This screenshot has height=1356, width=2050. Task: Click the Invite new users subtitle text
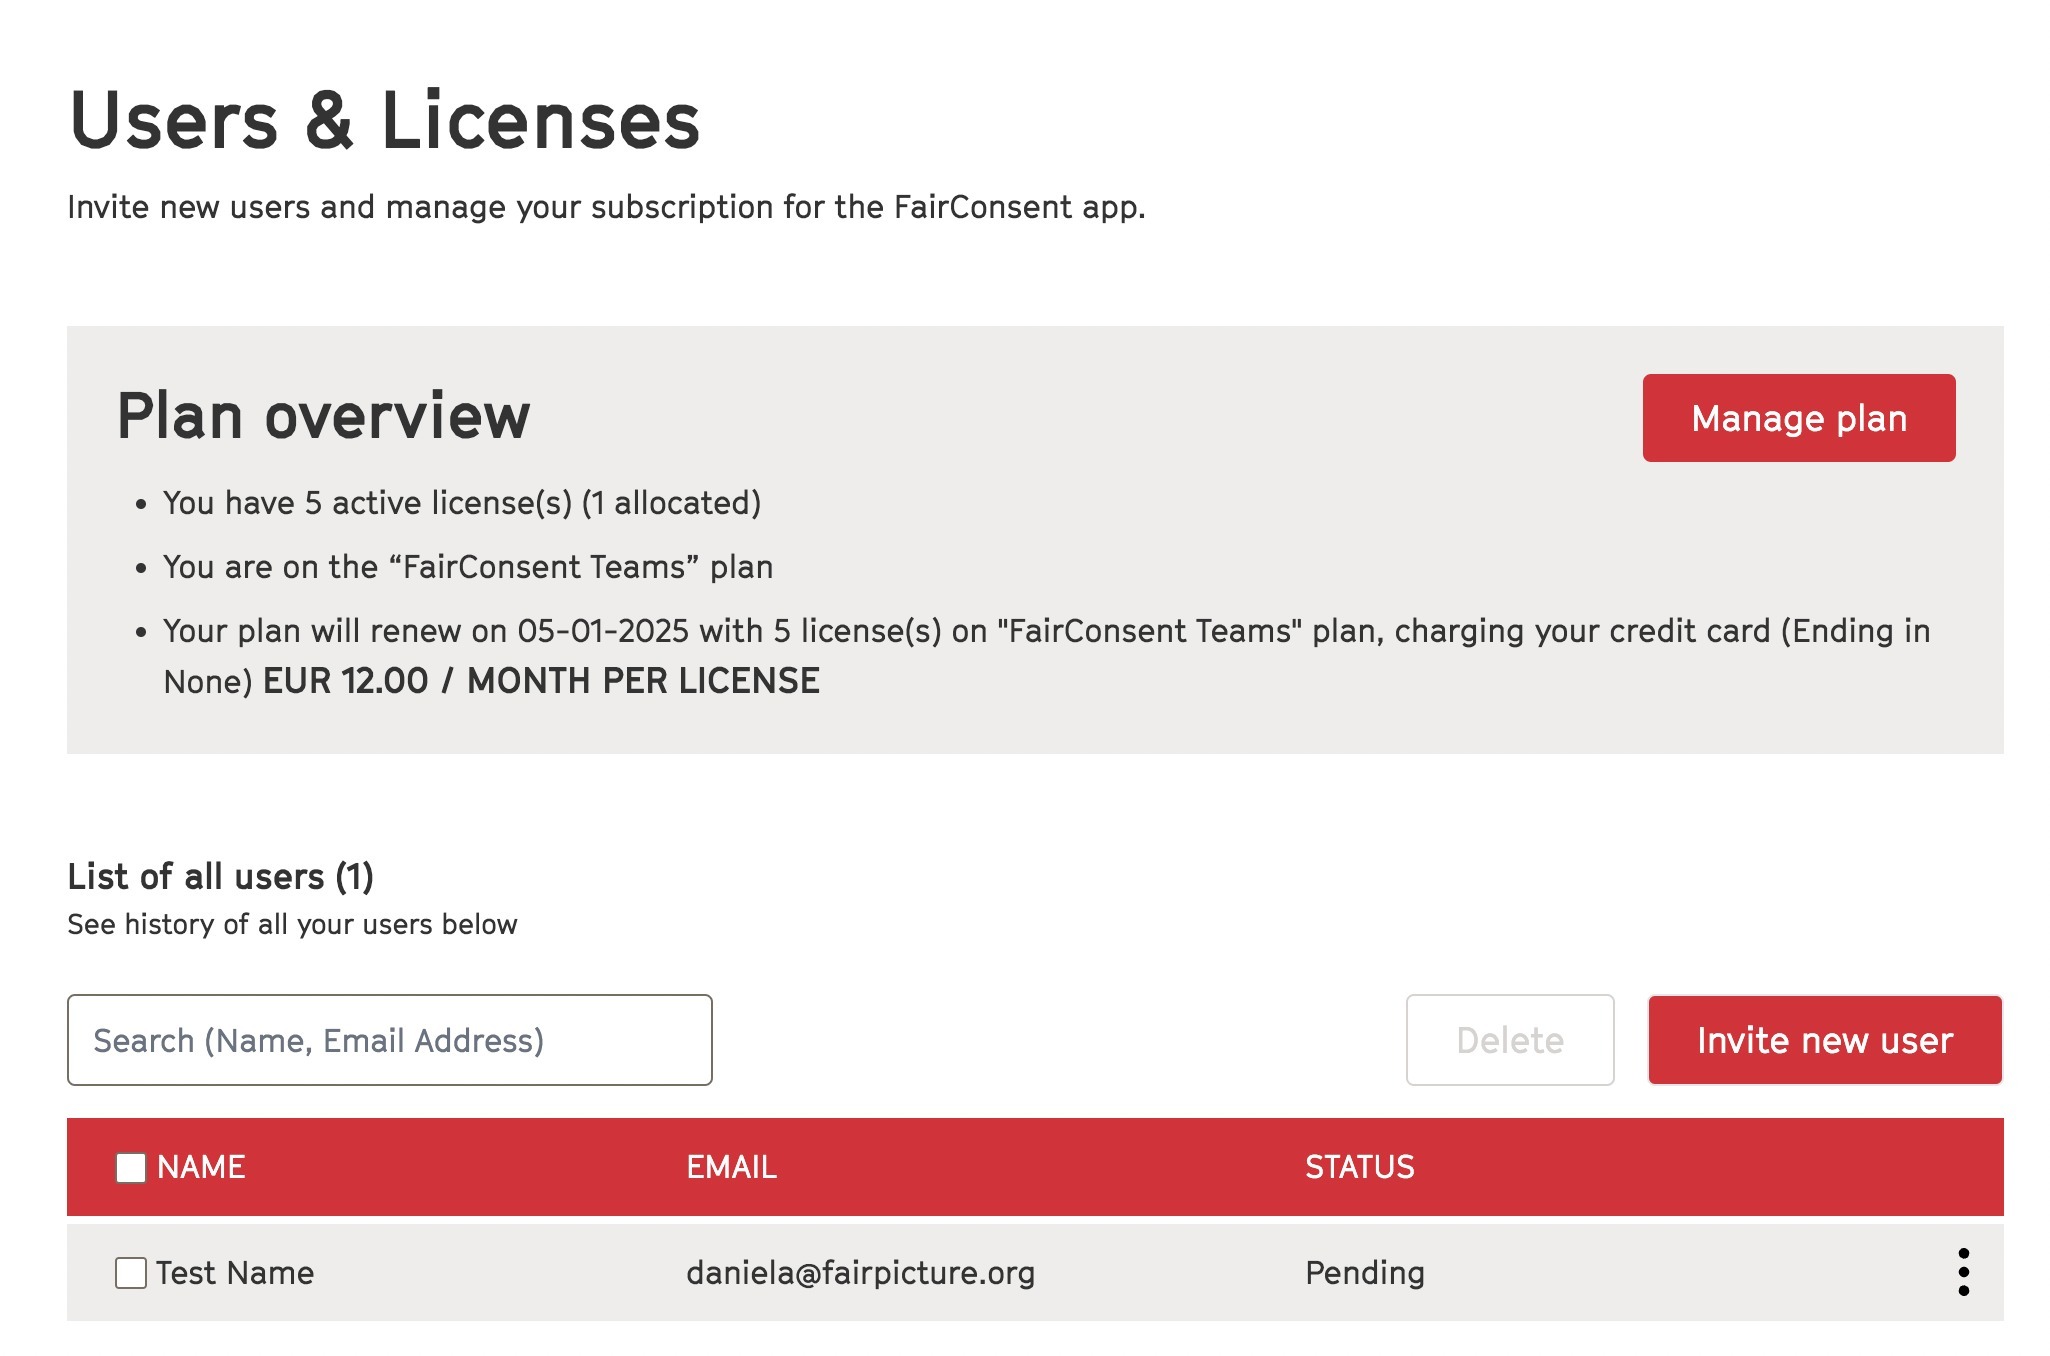(606, 207)
